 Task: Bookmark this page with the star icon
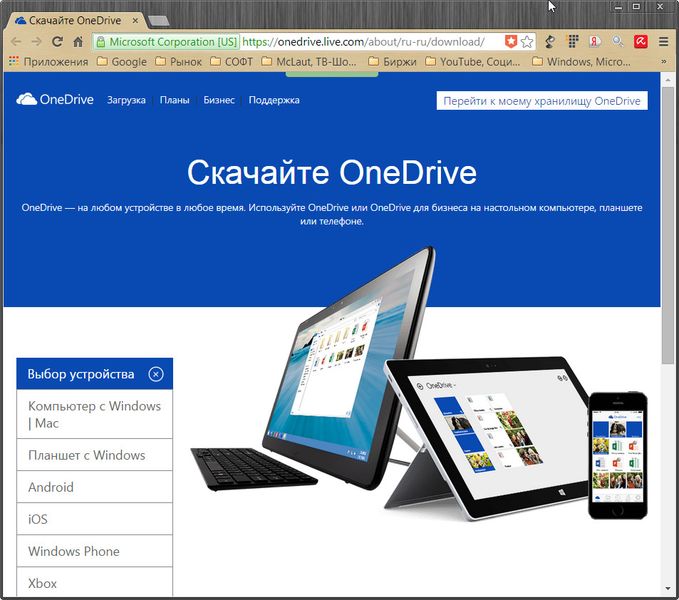coord(527,42)
